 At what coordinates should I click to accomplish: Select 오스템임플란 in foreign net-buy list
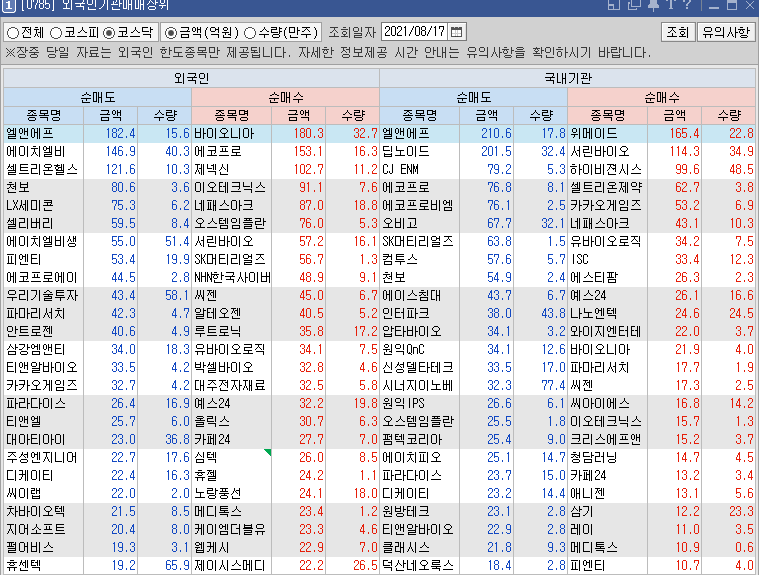[x=230, y=224]
